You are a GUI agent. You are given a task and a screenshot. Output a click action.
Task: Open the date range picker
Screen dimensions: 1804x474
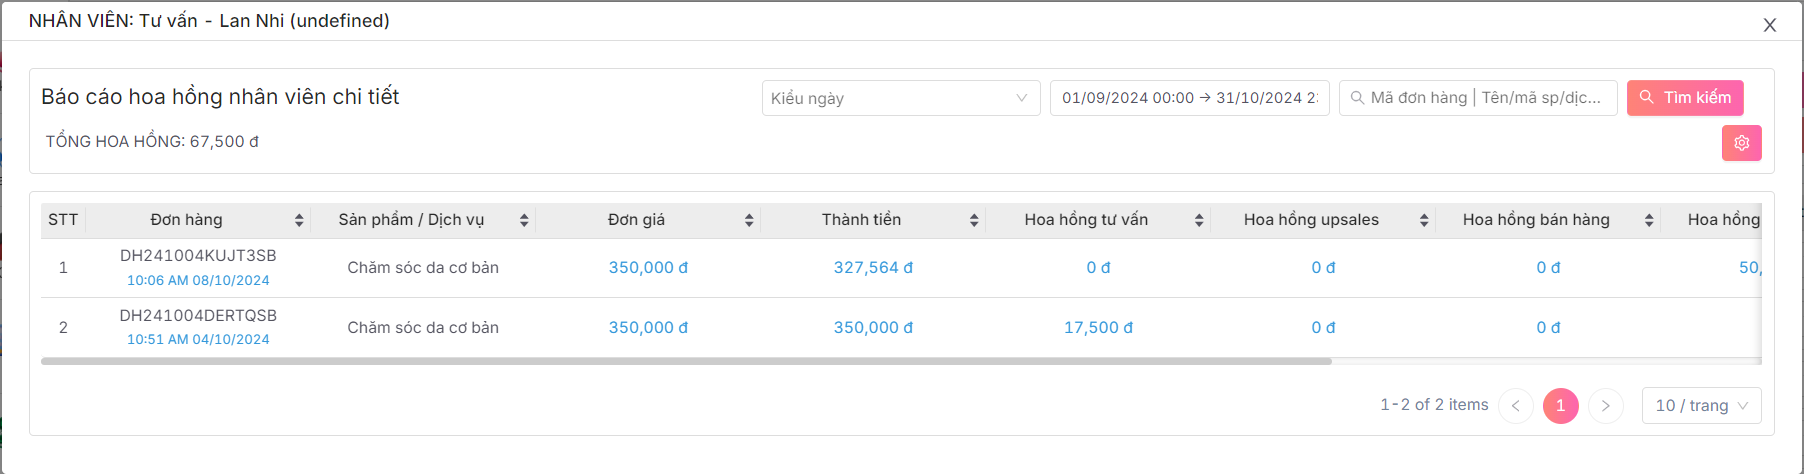point(1189,98)
